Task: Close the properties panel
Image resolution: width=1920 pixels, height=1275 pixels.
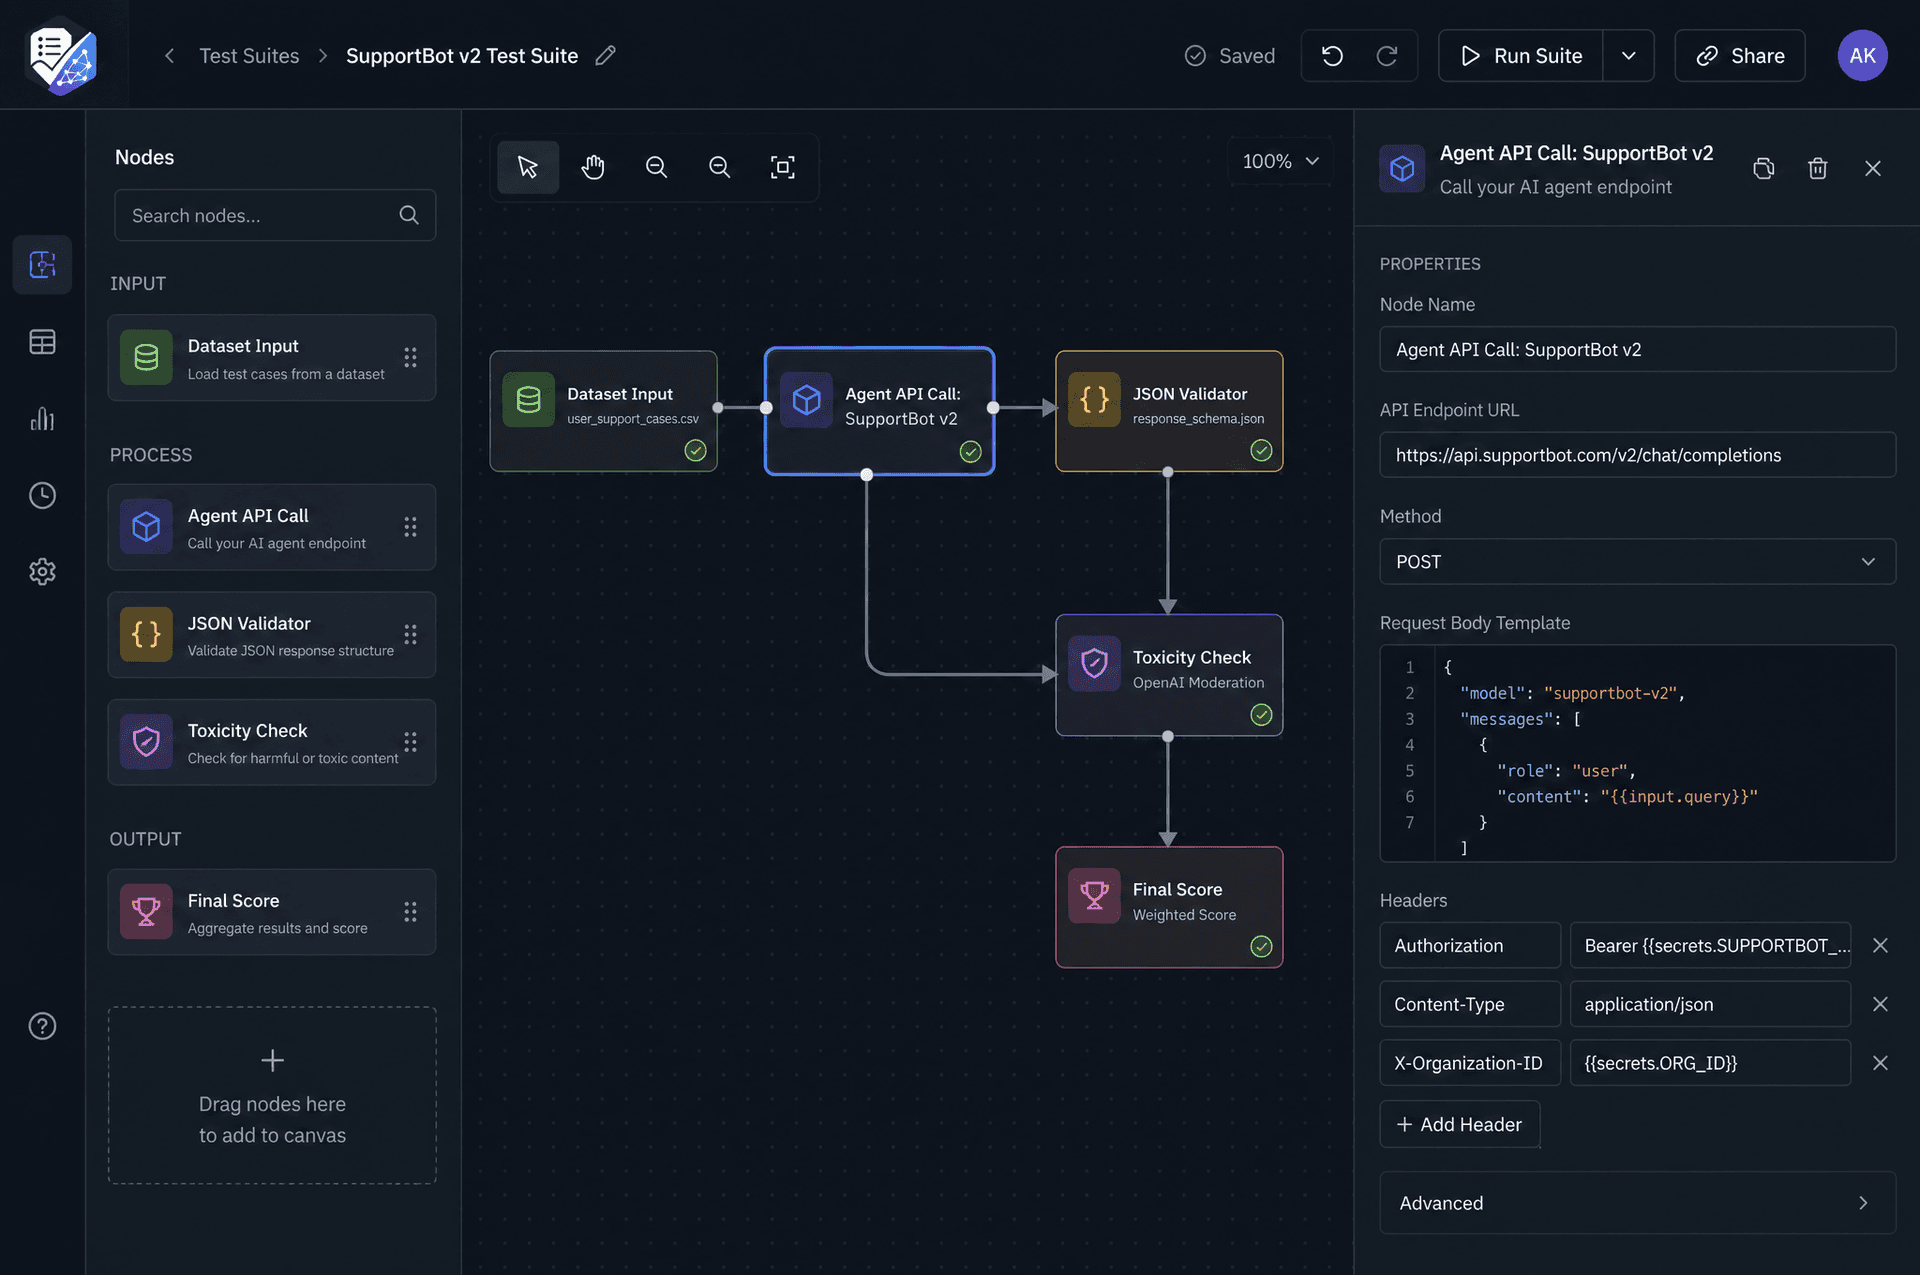Action: pos(1873,168)
